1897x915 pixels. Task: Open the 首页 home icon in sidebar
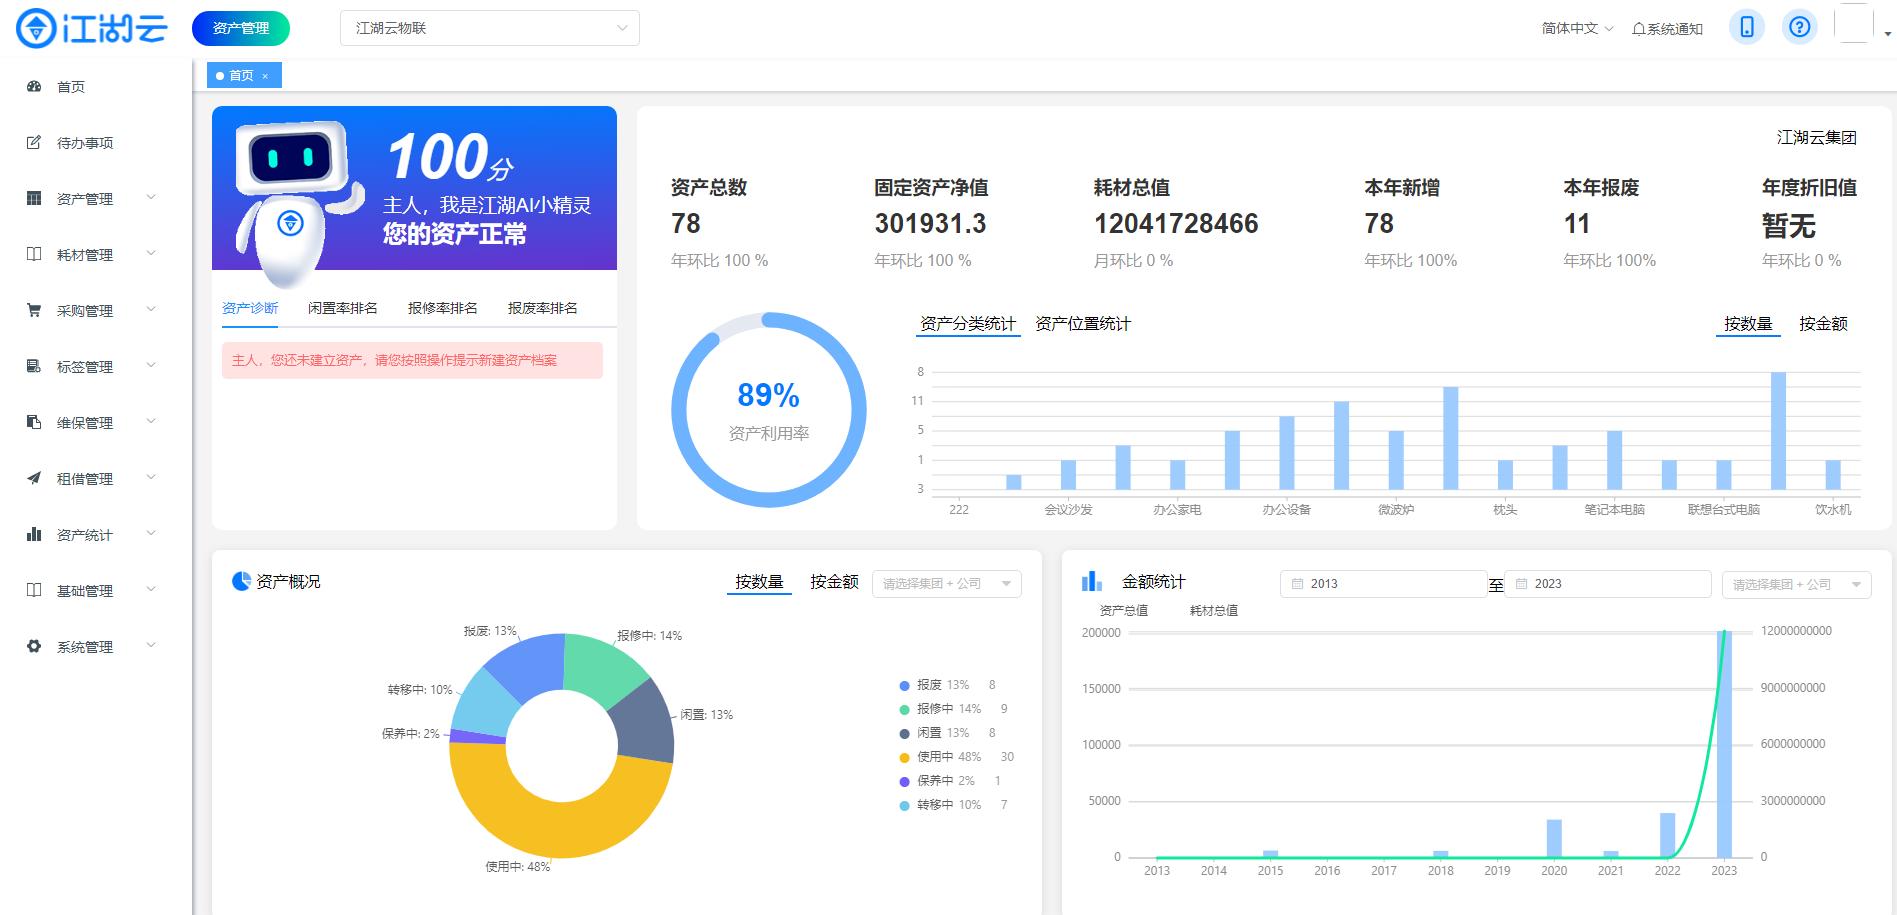[x=35, y=86]
